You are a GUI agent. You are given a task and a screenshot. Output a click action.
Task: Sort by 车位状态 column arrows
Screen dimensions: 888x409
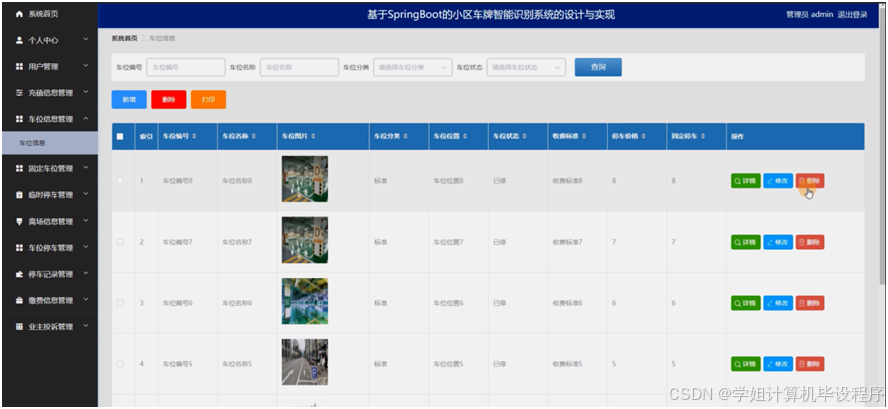coord(524,137)
